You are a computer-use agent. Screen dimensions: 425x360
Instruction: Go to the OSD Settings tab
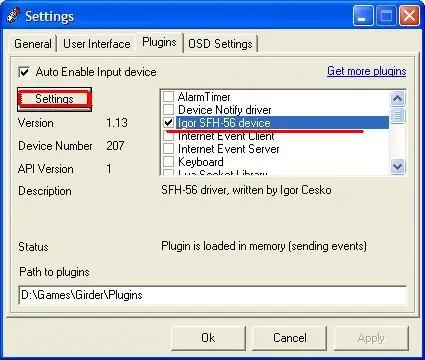tap(220, 44)
